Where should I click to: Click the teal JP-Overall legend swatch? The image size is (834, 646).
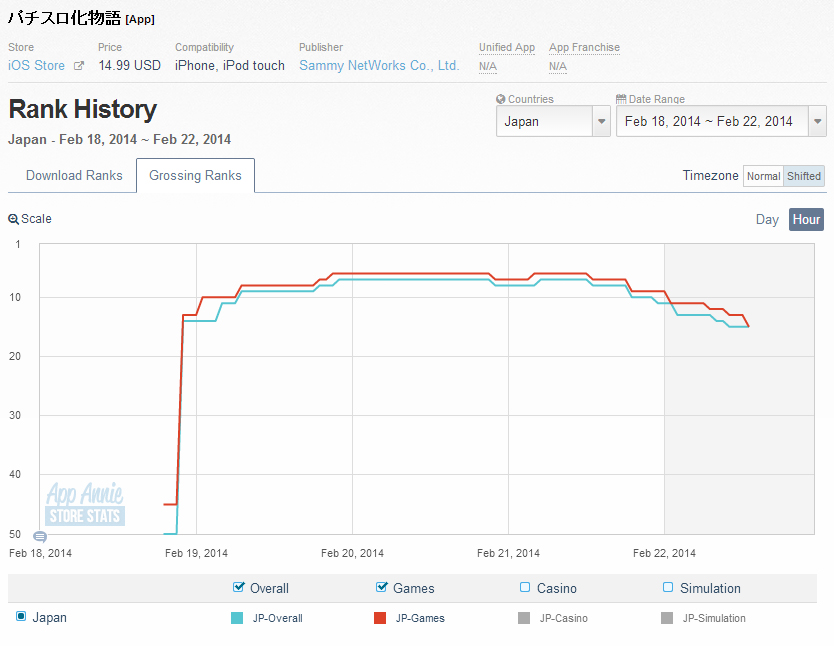(237, 618)
